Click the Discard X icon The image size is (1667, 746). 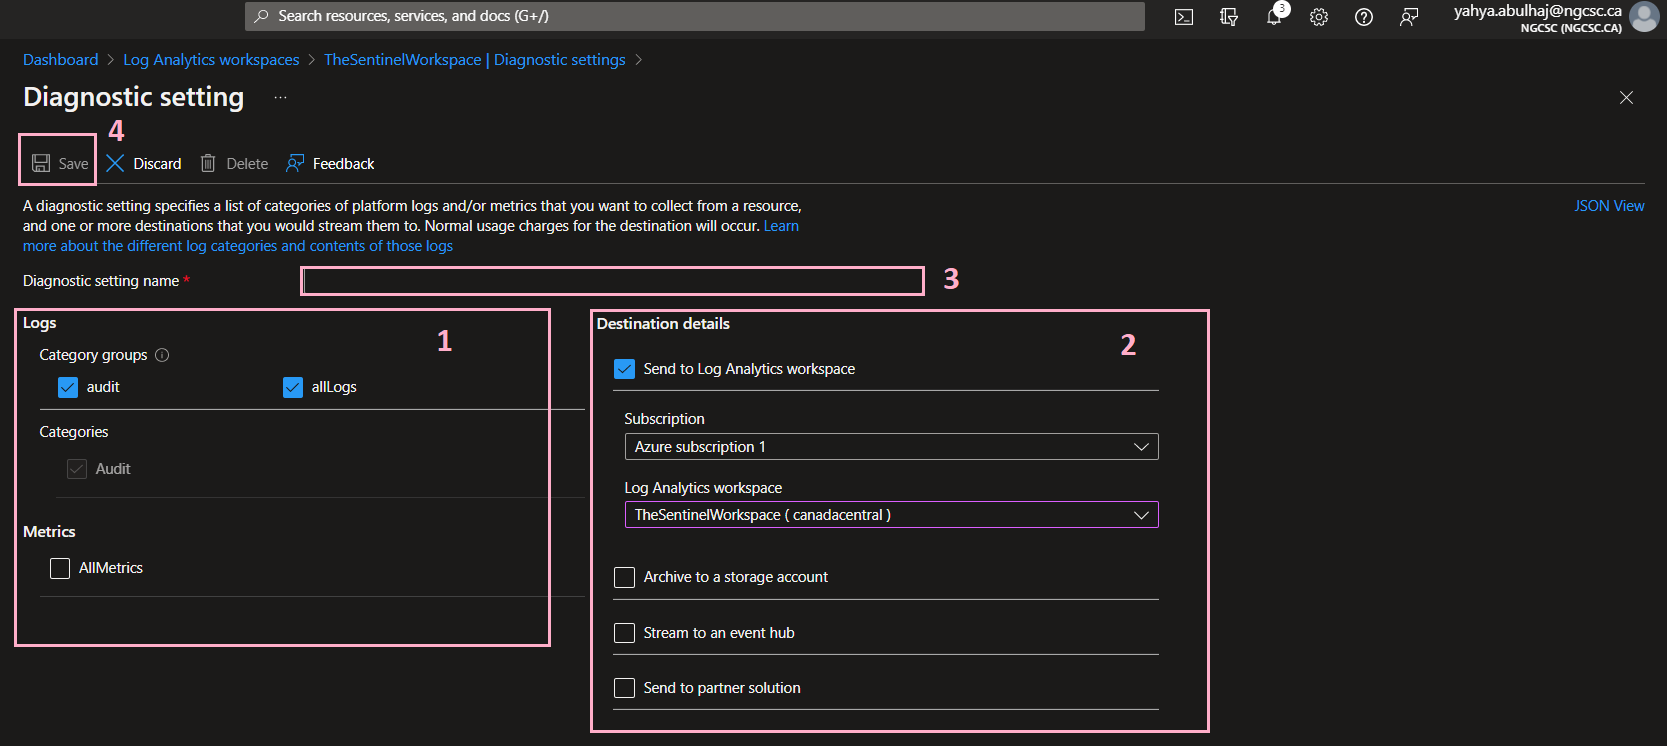click(115, 163)
